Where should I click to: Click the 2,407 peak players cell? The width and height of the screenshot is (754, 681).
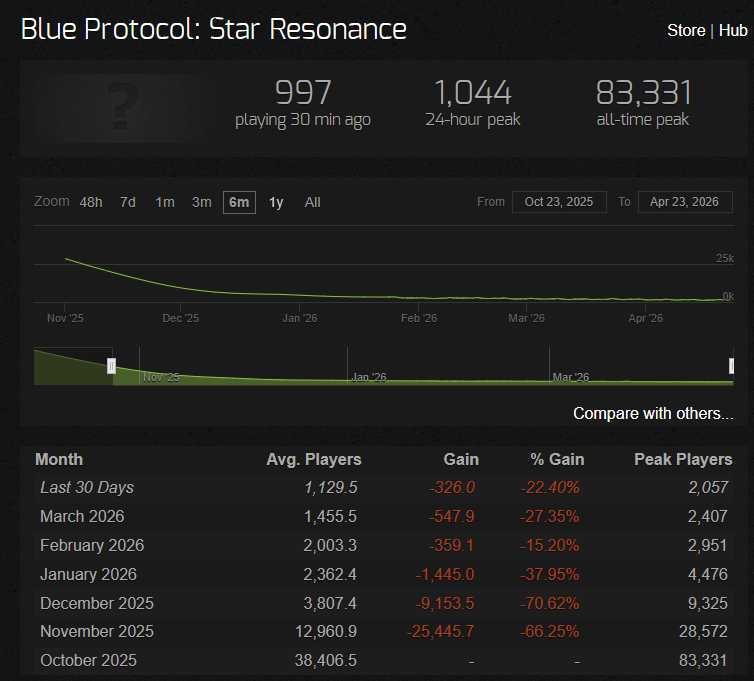point(707,516)
